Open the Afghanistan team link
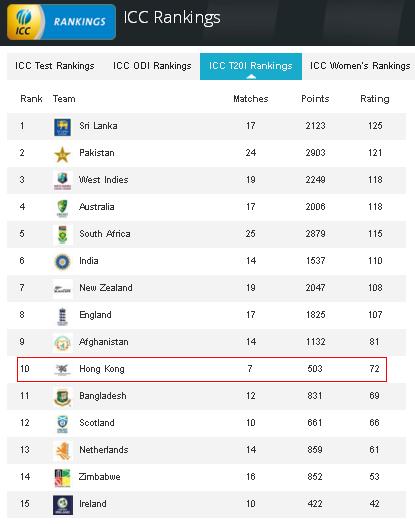Screen dimensions: 415x524 coord(104,342)
